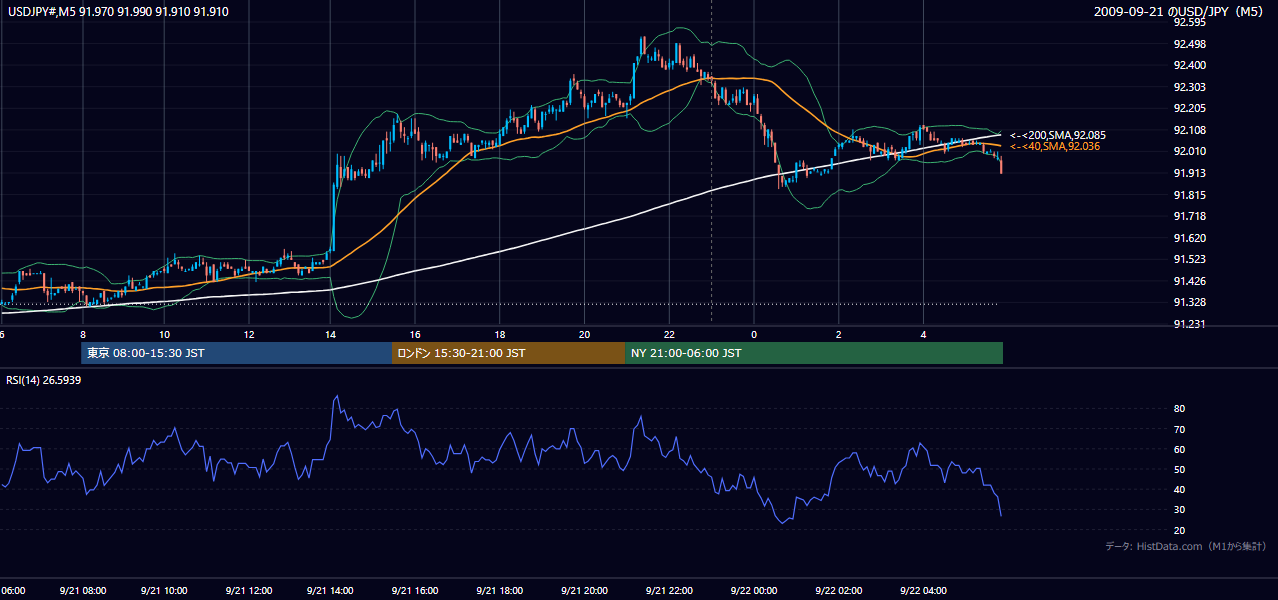Click the 9/21 18:00 time axis label
This screenshot has width=1278, height=600.
coord(500,591)
